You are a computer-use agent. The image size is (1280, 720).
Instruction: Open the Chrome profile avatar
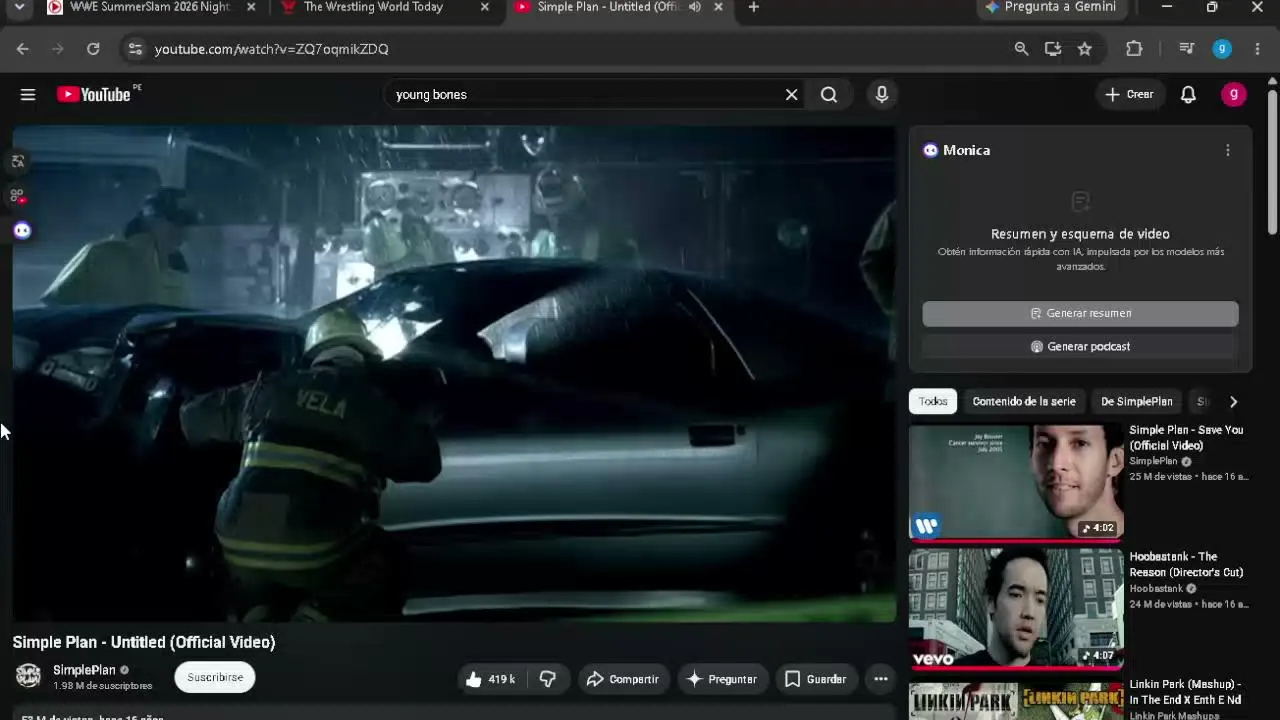tap(1222, 49)
